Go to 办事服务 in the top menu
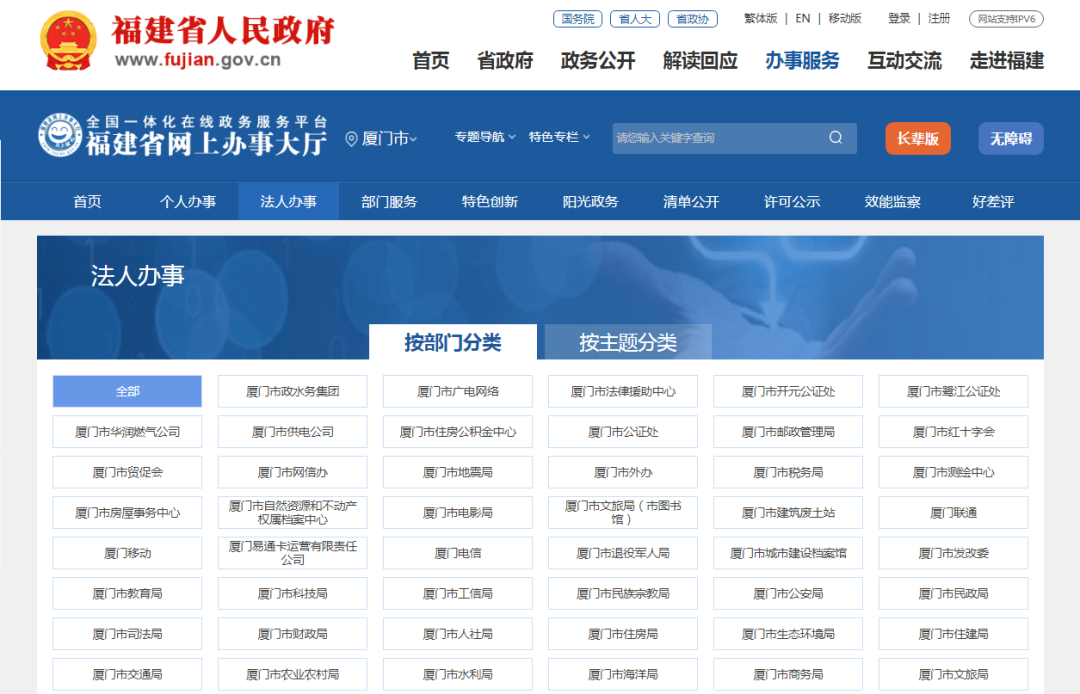 [x=802, y=60]
